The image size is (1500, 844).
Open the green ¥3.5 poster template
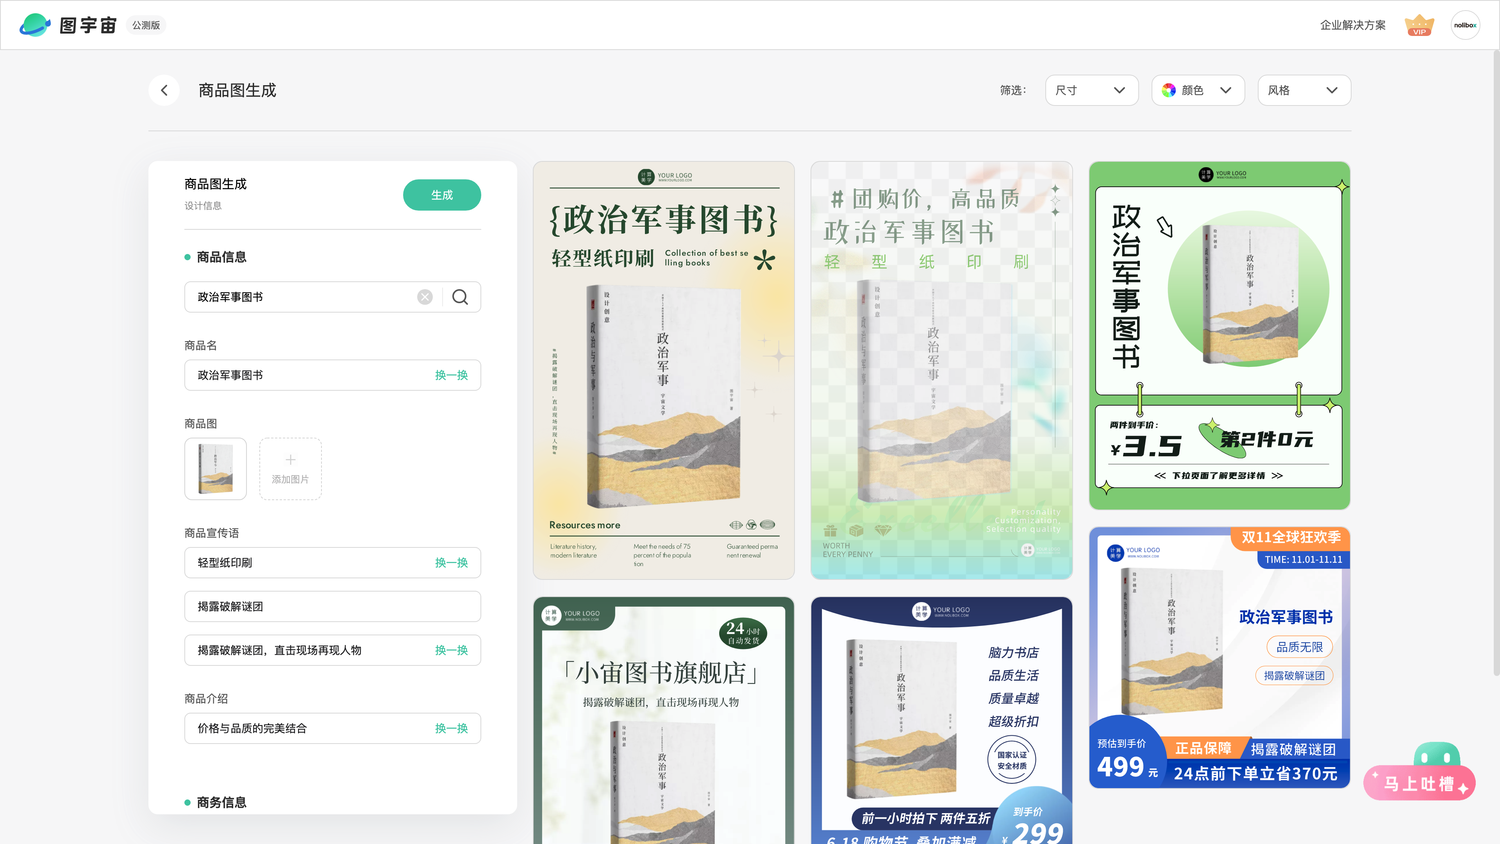1219,335
